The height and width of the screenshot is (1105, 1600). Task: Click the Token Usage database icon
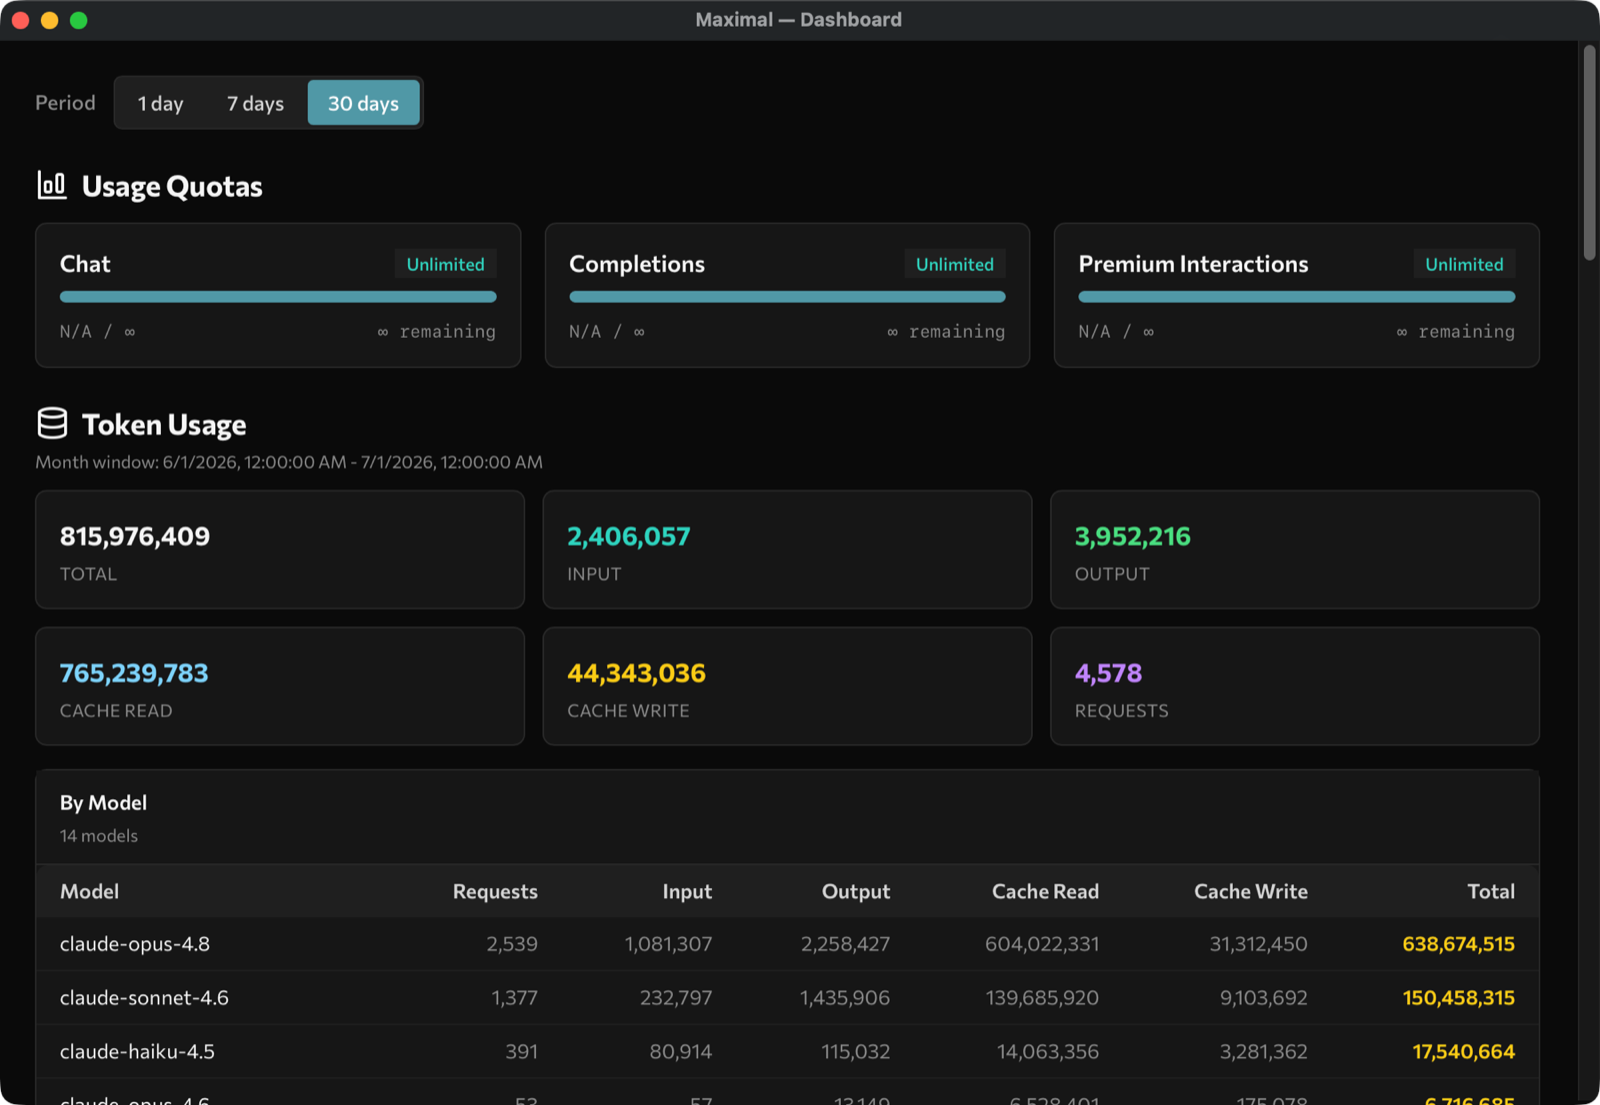52,423
